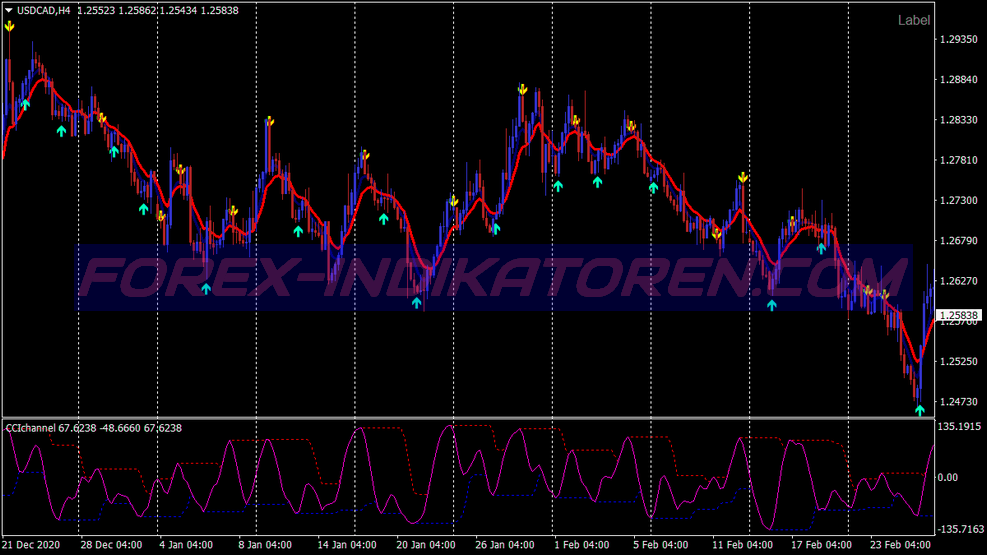
Task: Click the 4 Jan 04:00 time label
Action: [186, 545]
